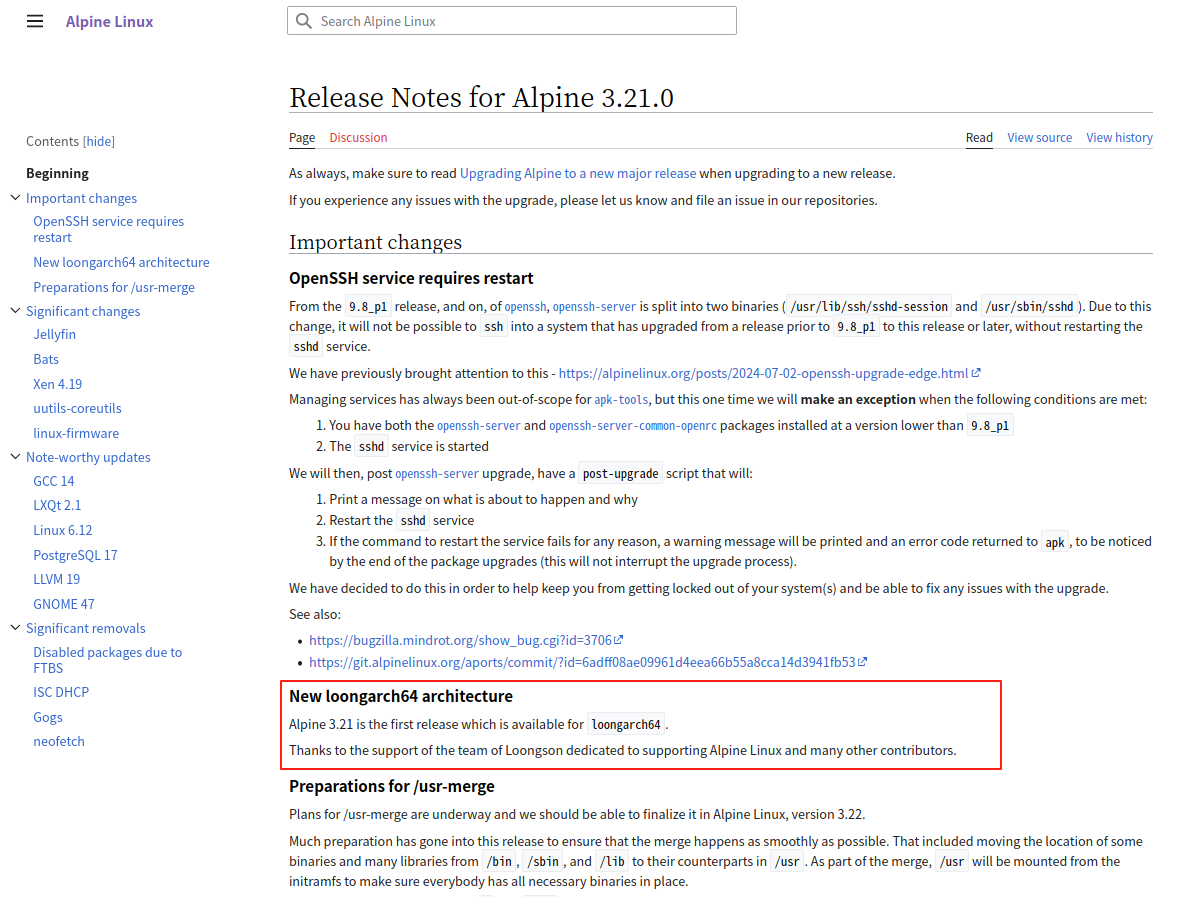Open Upgrading Alpine to a new major release
This screenshot has height=897, width=1203.
pos(577,173)
